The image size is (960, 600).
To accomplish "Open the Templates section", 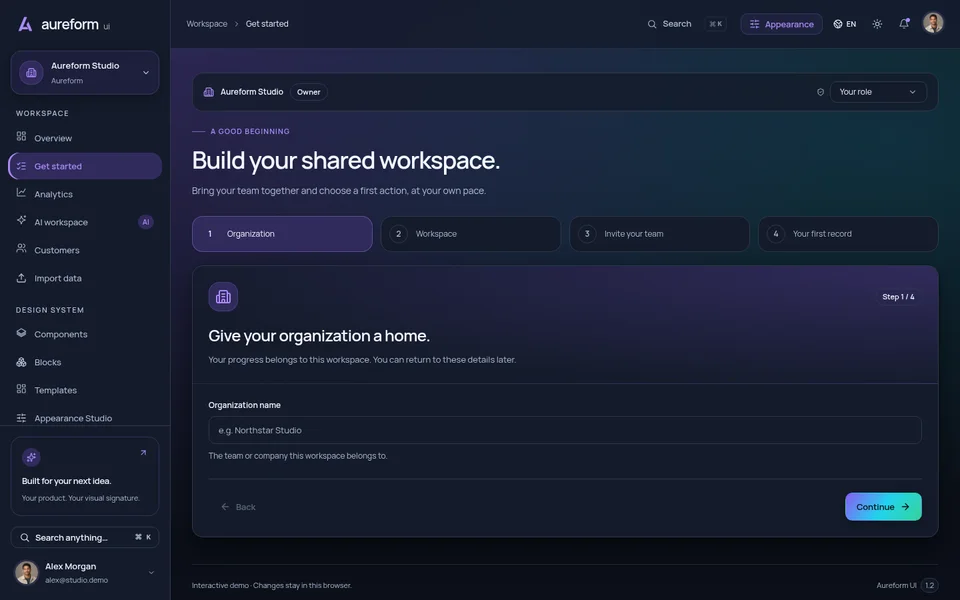I will [x=85, y=390].
